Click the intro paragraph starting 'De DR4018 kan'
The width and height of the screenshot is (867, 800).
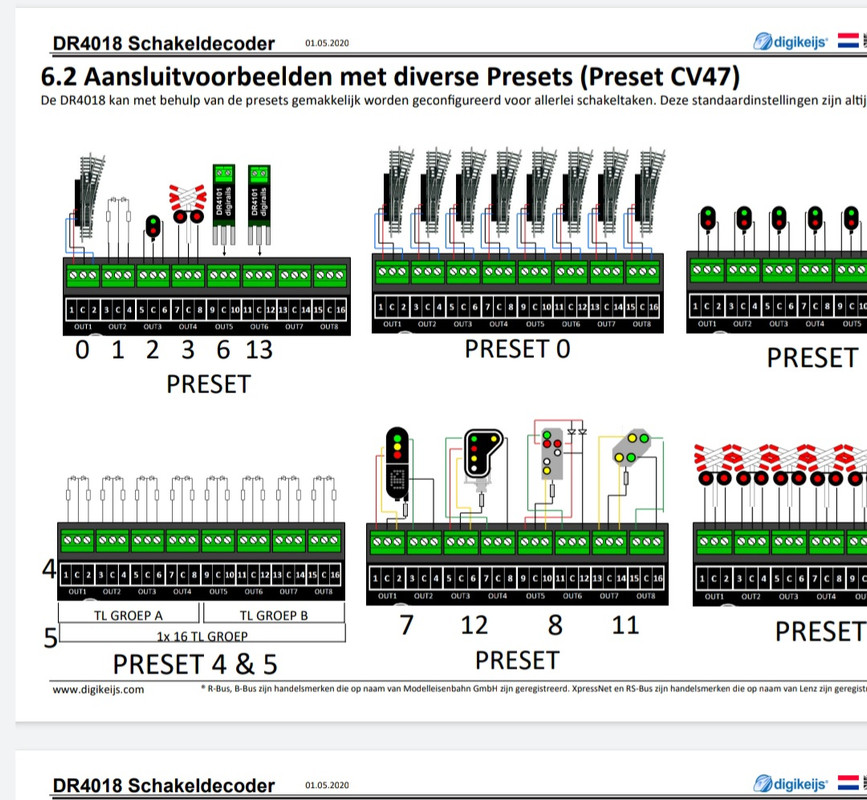click(453, 101)
